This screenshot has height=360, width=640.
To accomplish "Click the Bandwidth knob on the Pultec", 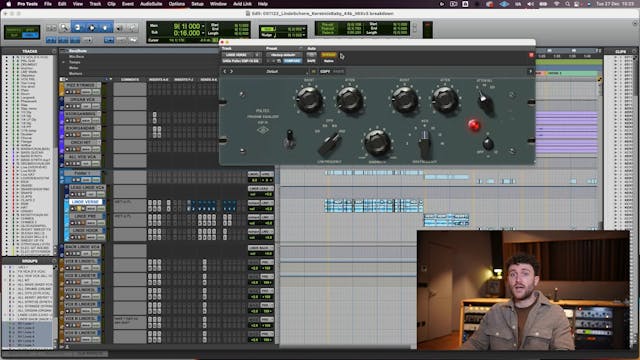I will point(377,142).
